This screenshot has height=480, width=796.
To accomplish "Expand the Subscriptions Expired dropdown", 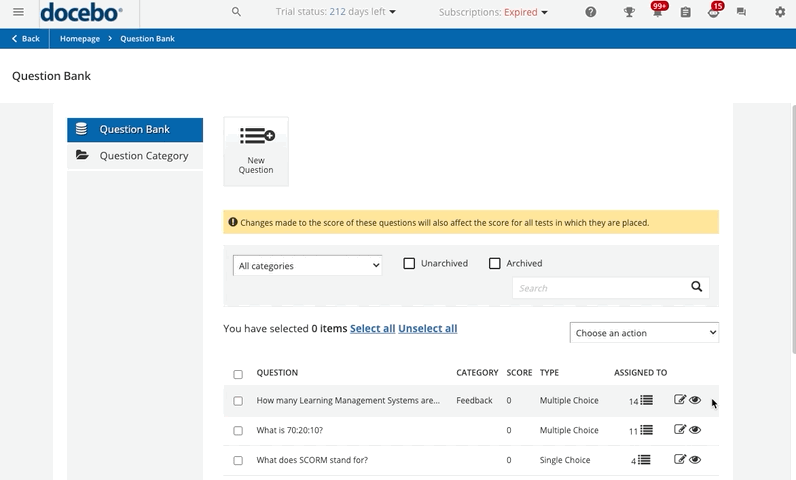I will point(493,12).
